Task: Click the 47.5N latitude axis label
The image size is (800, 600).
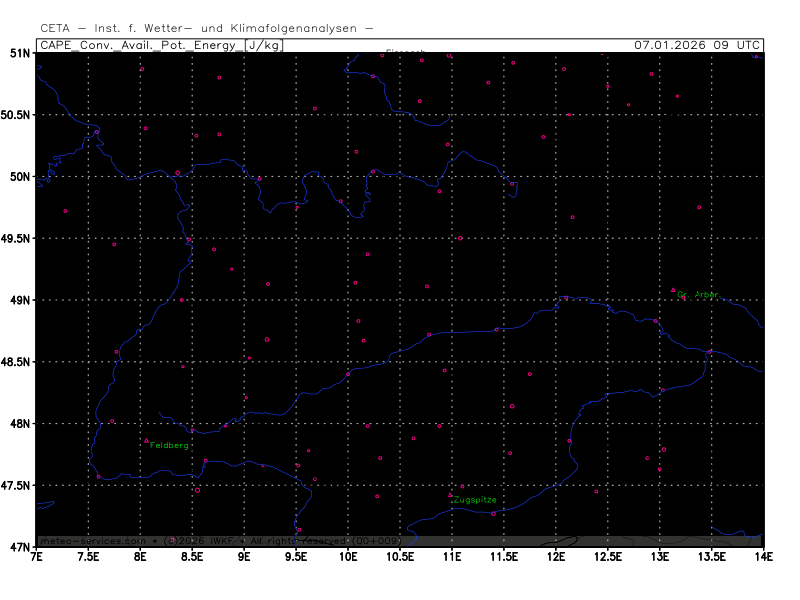Action: click(x=15, y=485)
